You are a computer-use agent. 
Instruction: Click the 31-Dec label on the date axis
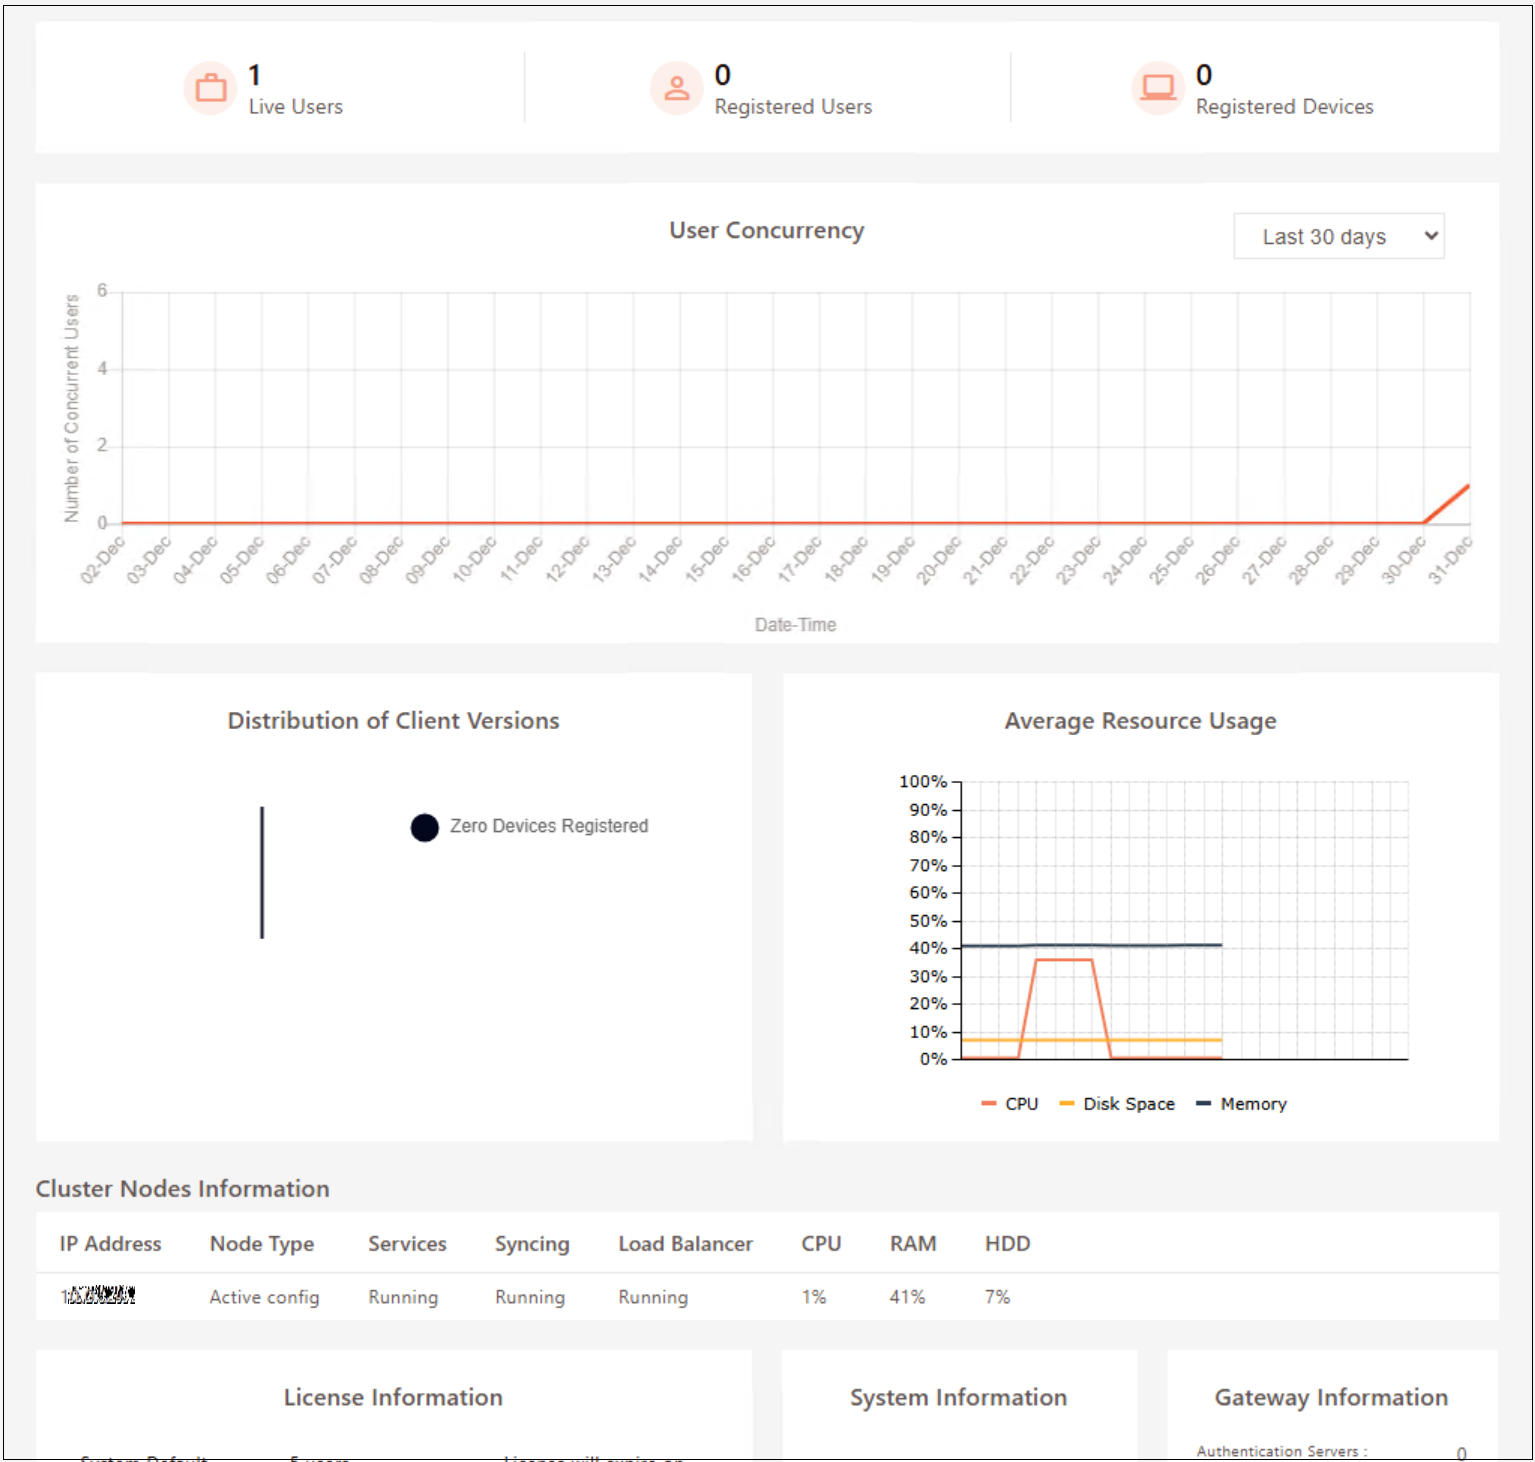pyautogui.click(x=1450, y=561)
